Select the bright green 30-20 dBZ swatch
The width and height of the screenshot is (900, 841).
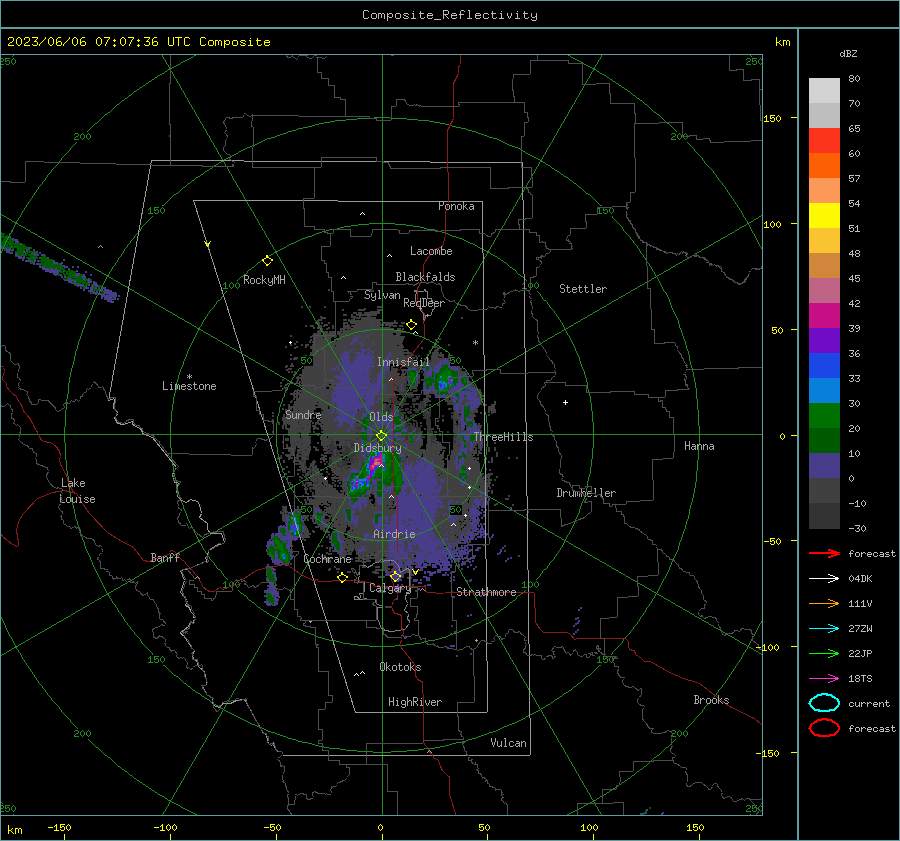pos(824,416)
